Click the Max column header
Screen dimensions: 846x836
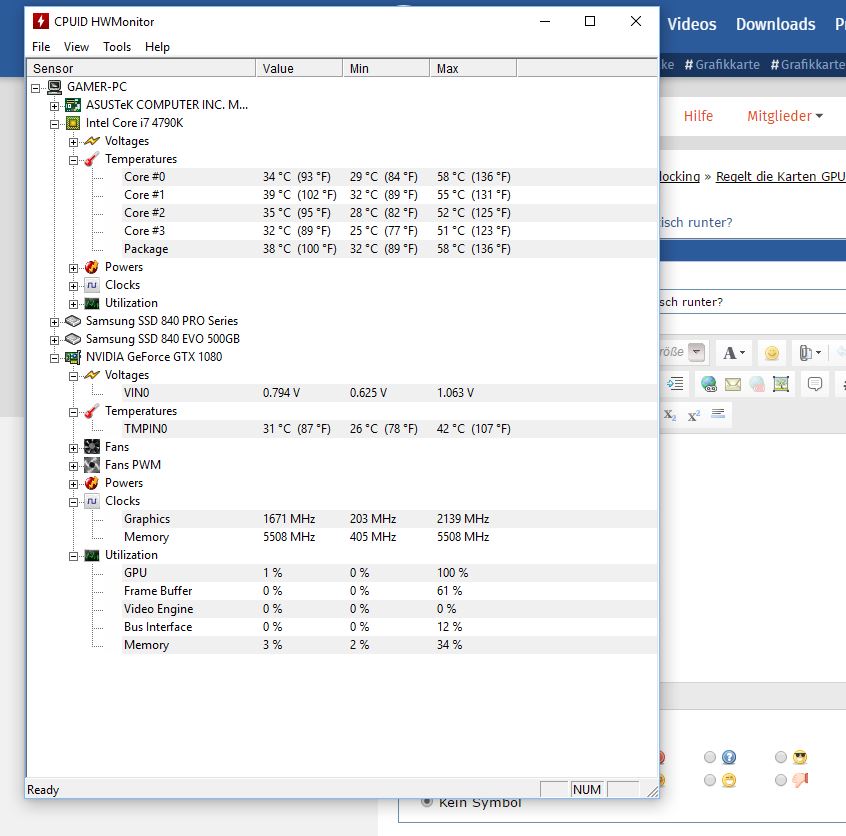point(473,69)
